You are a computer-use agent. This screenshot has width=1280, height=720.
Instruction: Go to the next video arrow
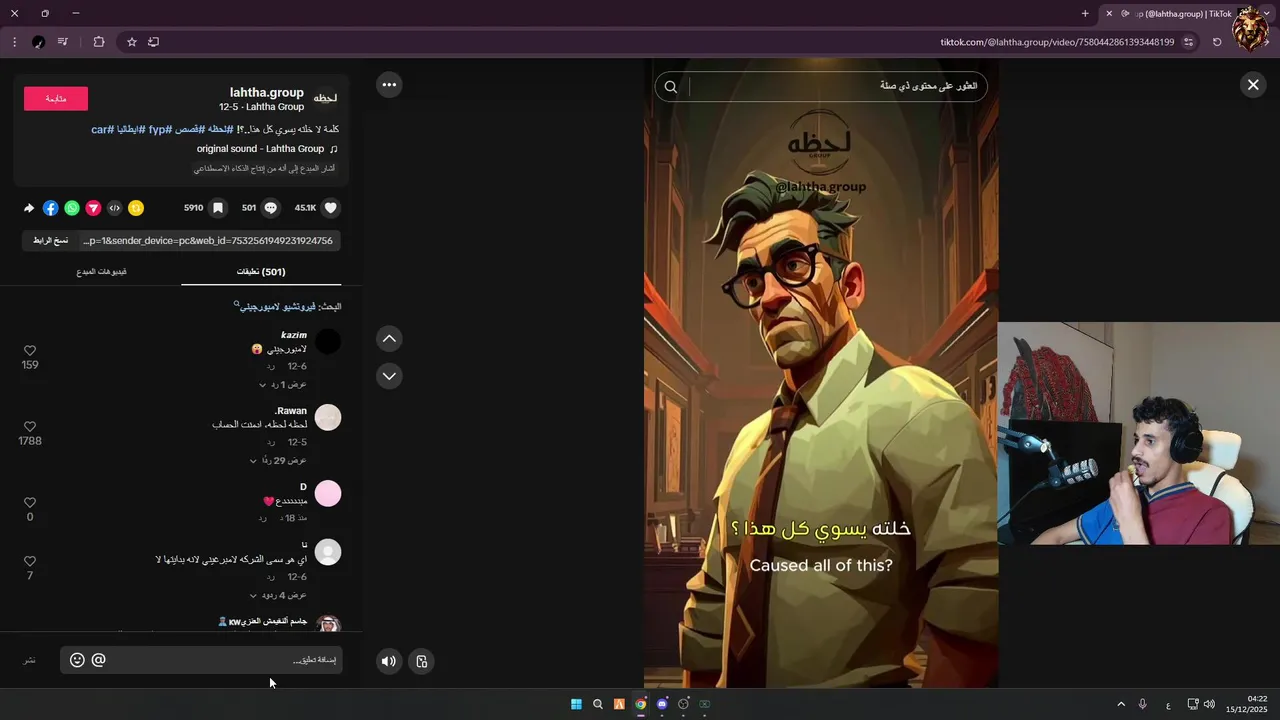pyautogui.click(x=389, y=376)
